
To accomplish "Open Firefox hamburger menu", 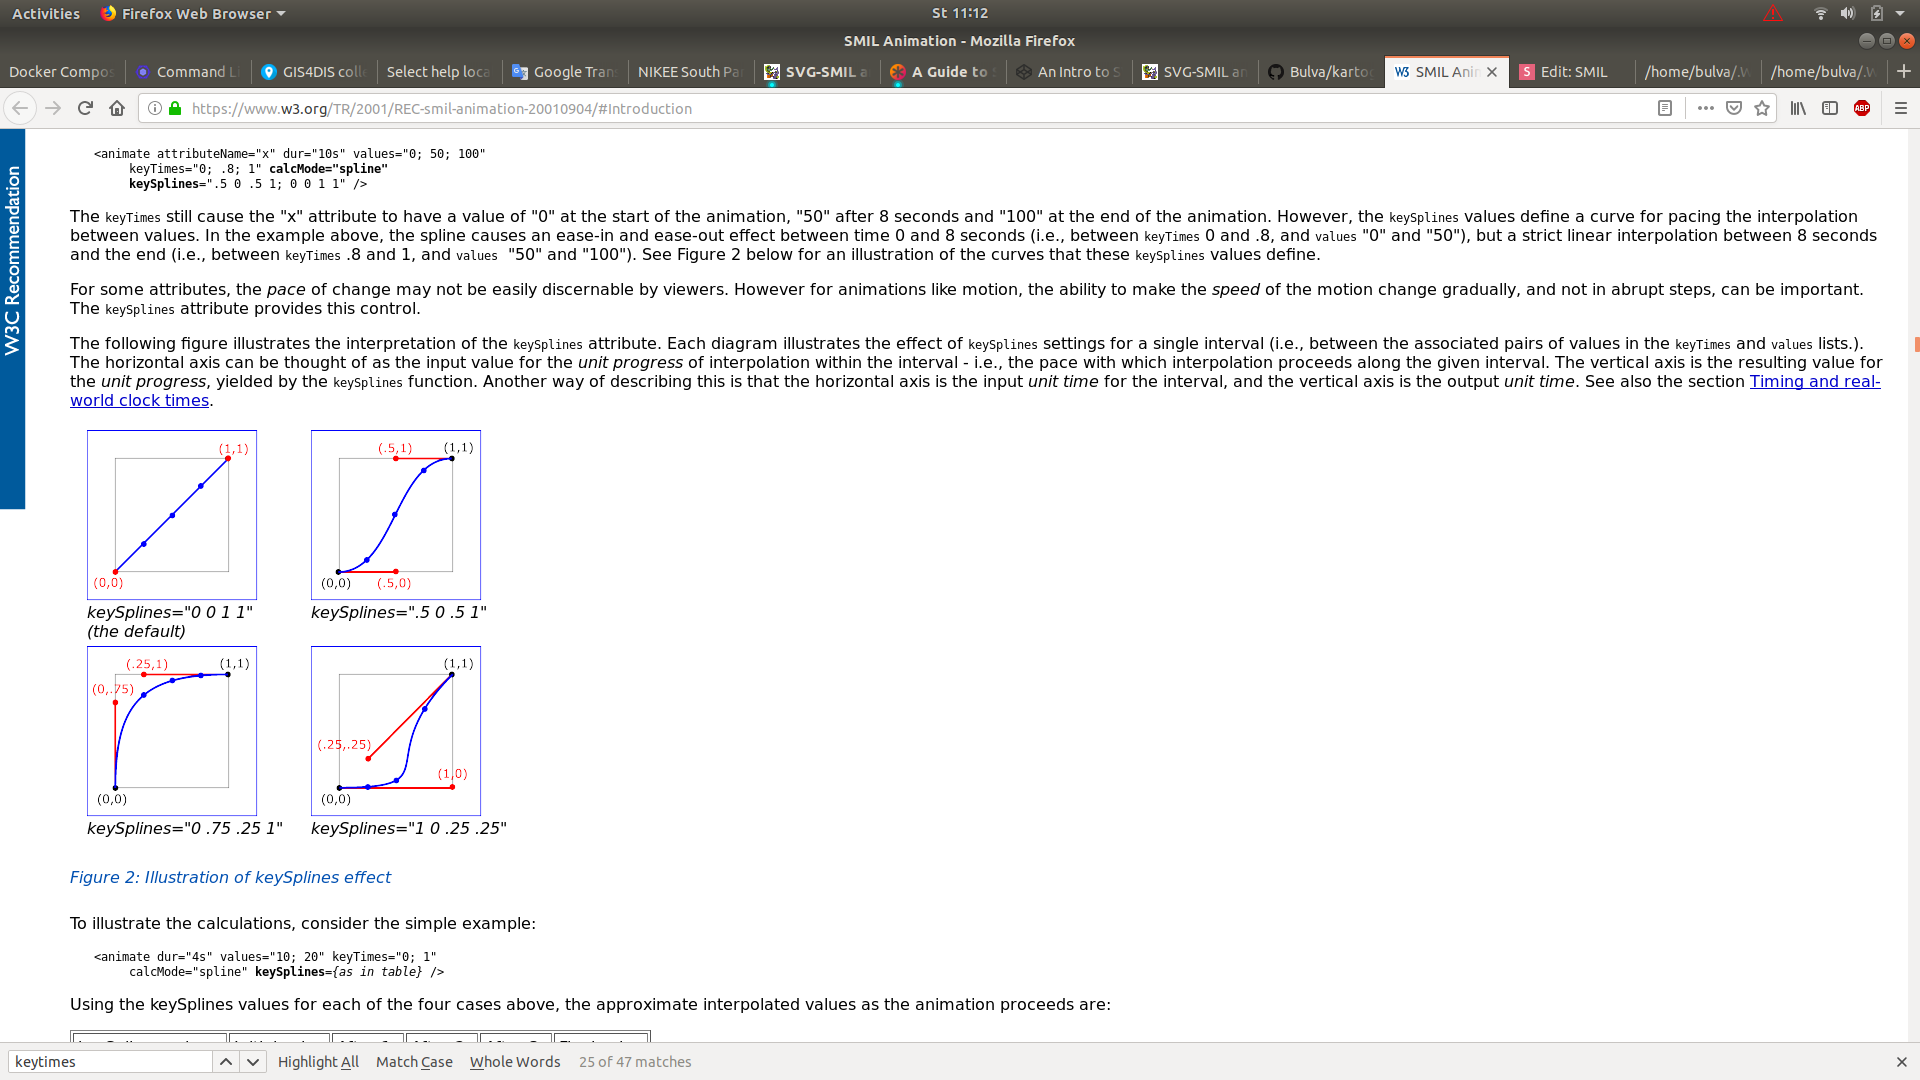I will 1901,108.
